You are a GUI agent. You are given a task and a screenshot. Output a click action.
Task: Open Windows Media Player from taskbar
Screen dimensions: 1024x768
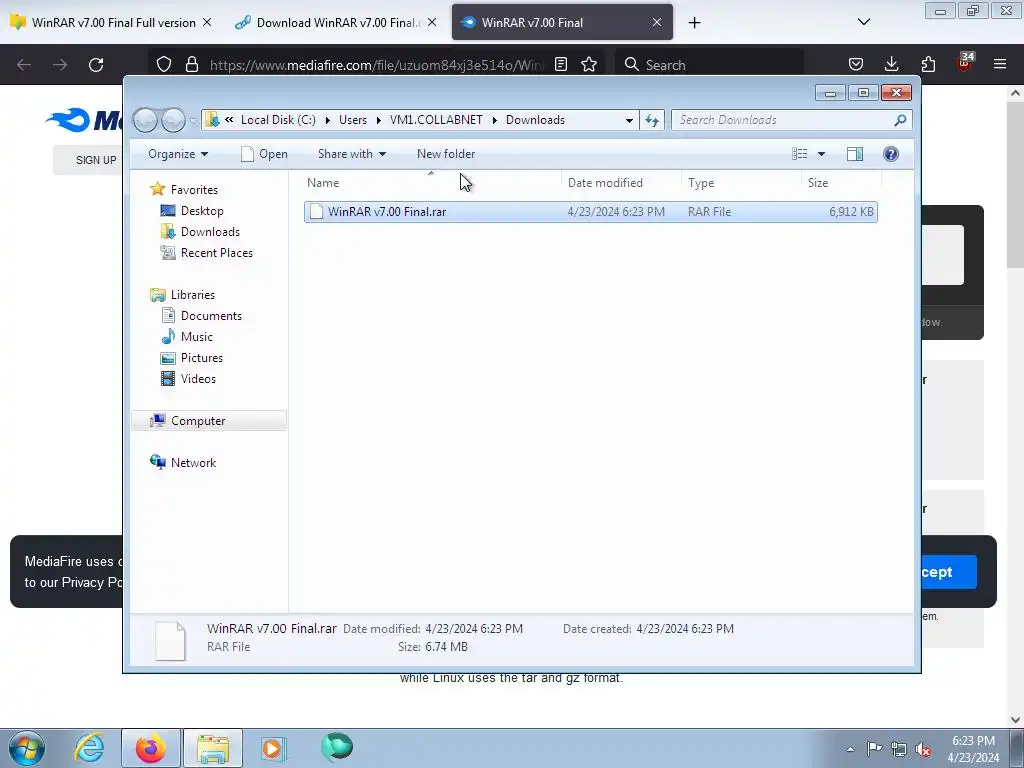point(274,748)
